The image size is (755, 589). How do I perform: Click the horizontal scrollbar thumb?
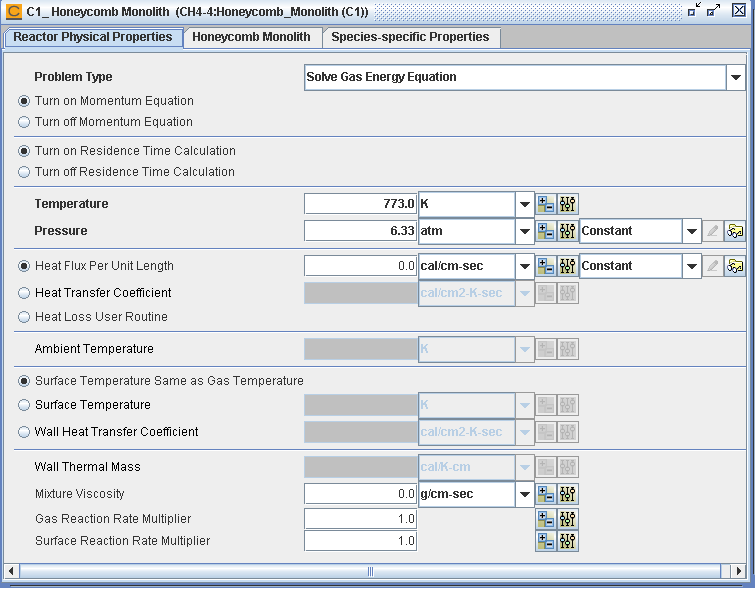point(370,571)
